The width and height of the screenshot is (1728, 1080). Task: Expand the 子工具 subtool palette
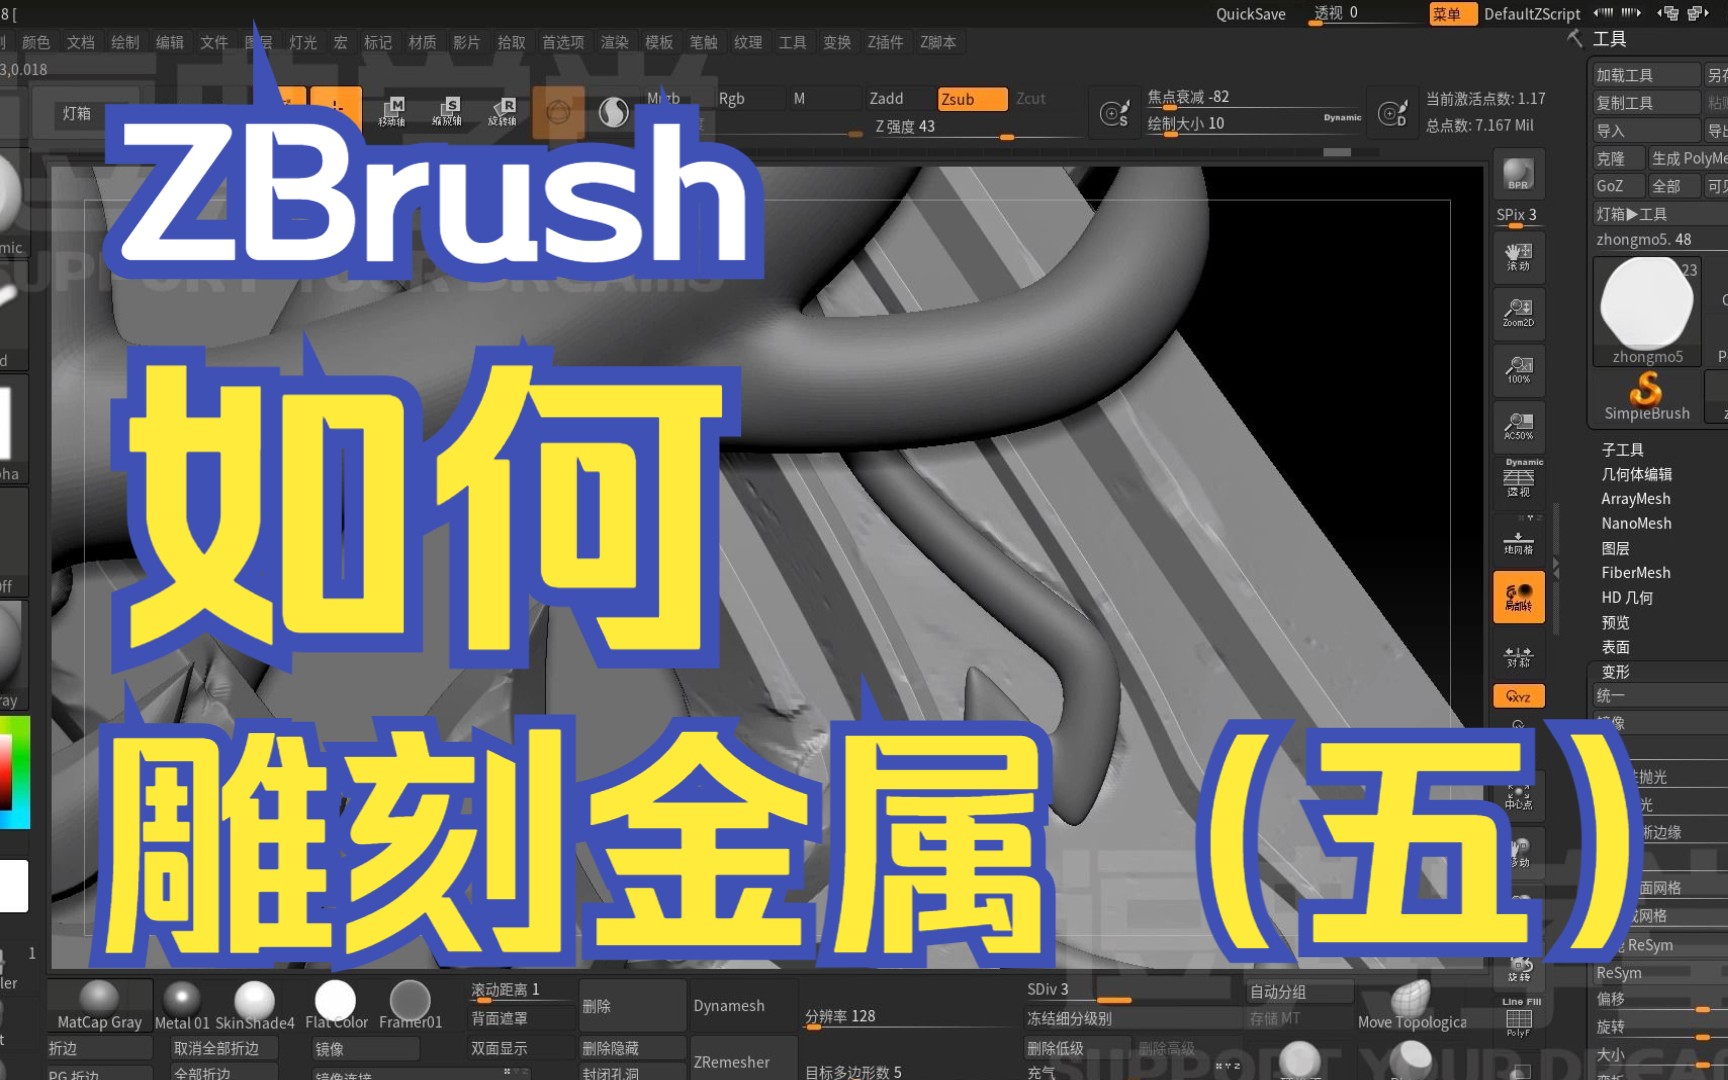[x=1622, y=450]
